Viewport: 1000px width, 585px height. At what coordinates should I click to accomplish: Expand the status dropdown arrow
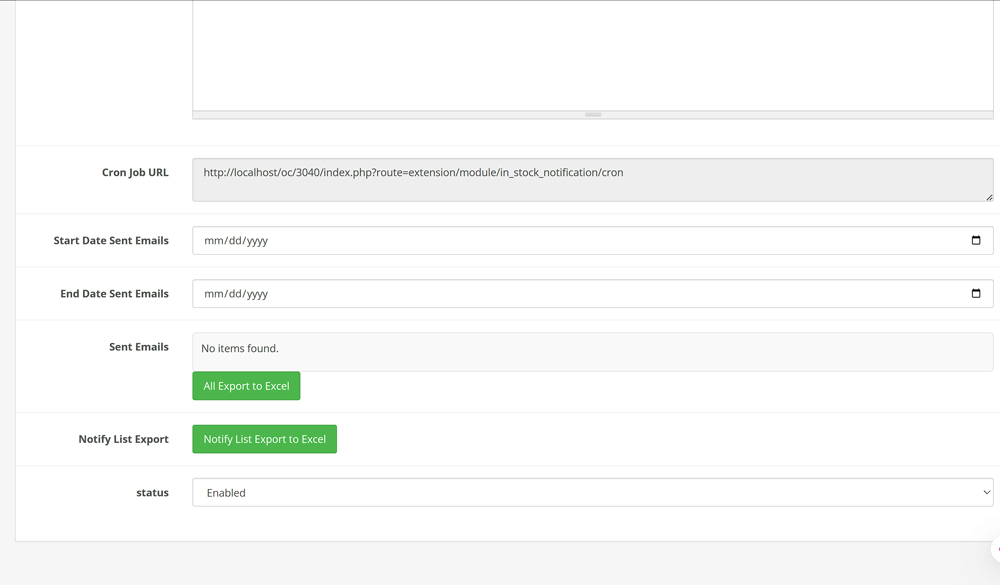click(986, 492)
